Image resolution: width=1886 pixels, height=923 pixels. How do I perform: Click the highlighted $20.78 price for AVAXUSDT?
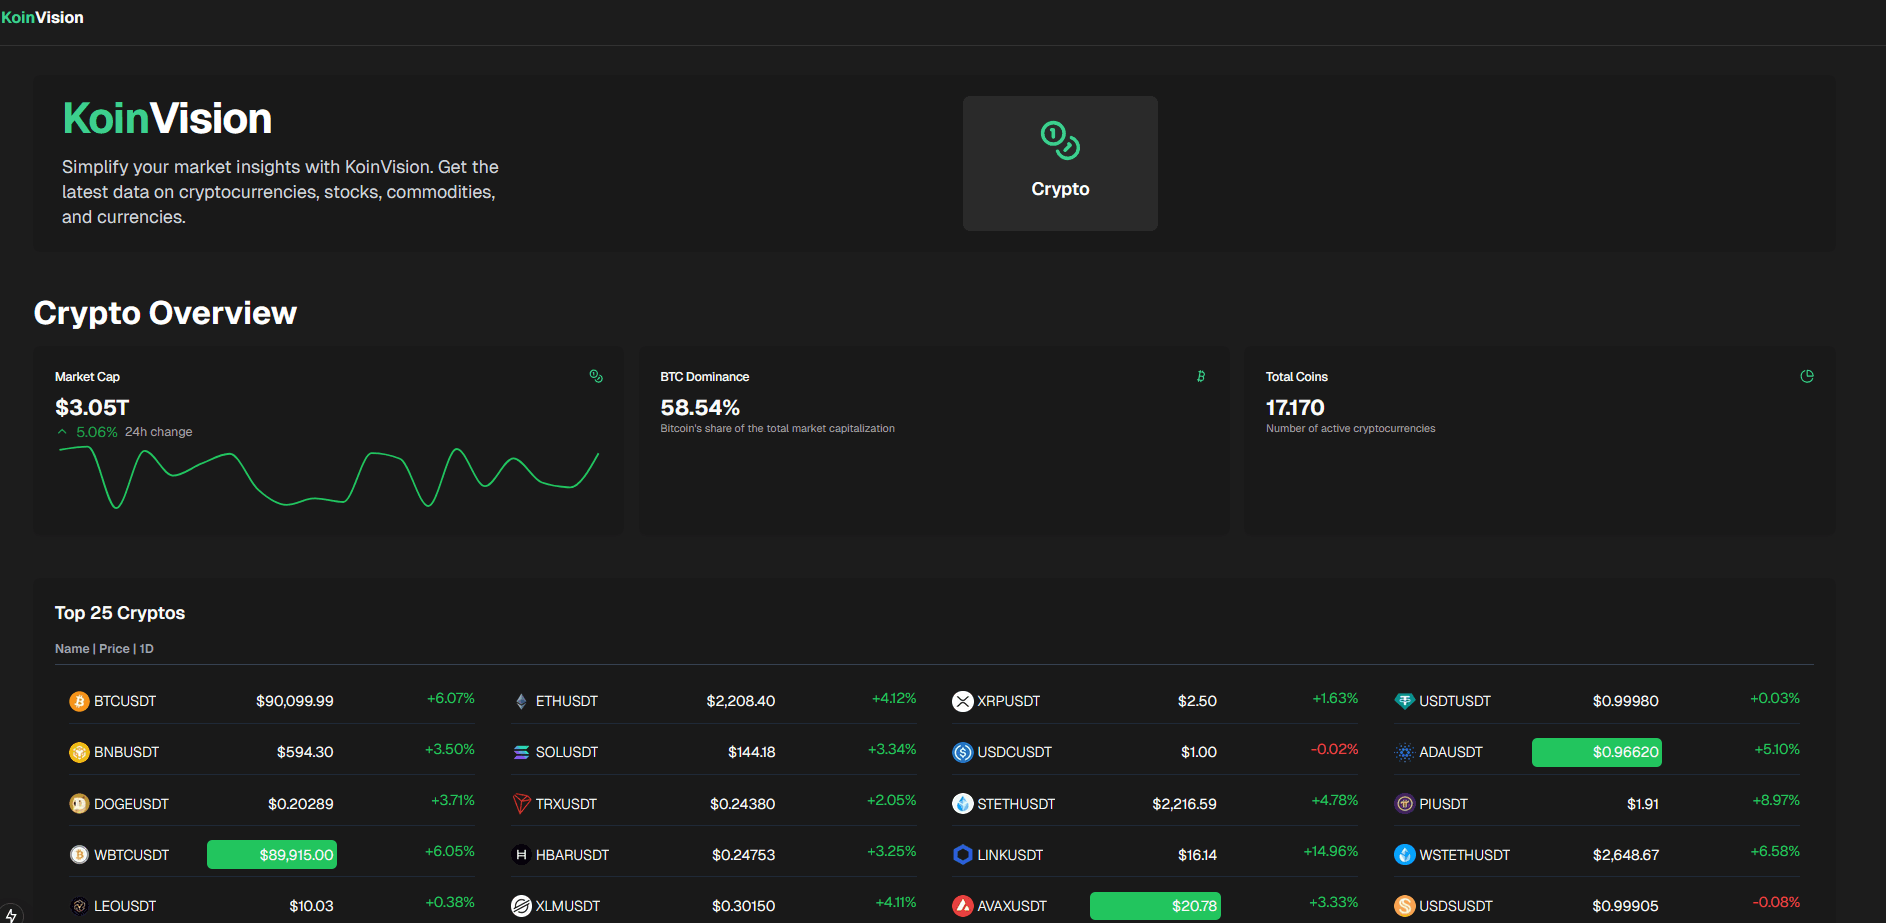(1154, 905)
